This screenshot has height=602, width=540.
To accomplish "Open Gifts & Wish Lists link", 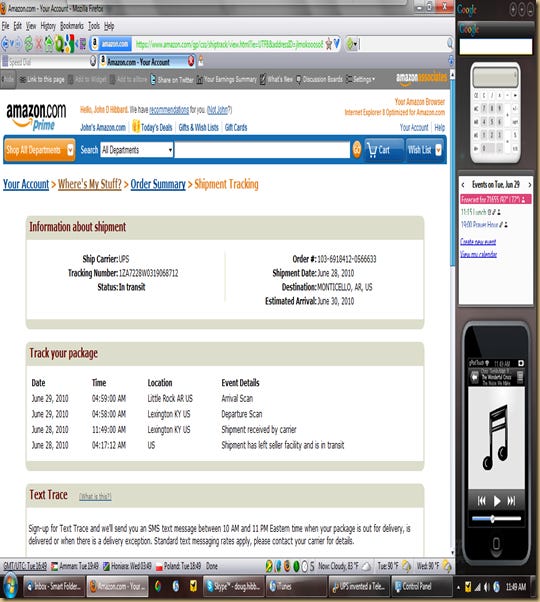I will [198, 127].
